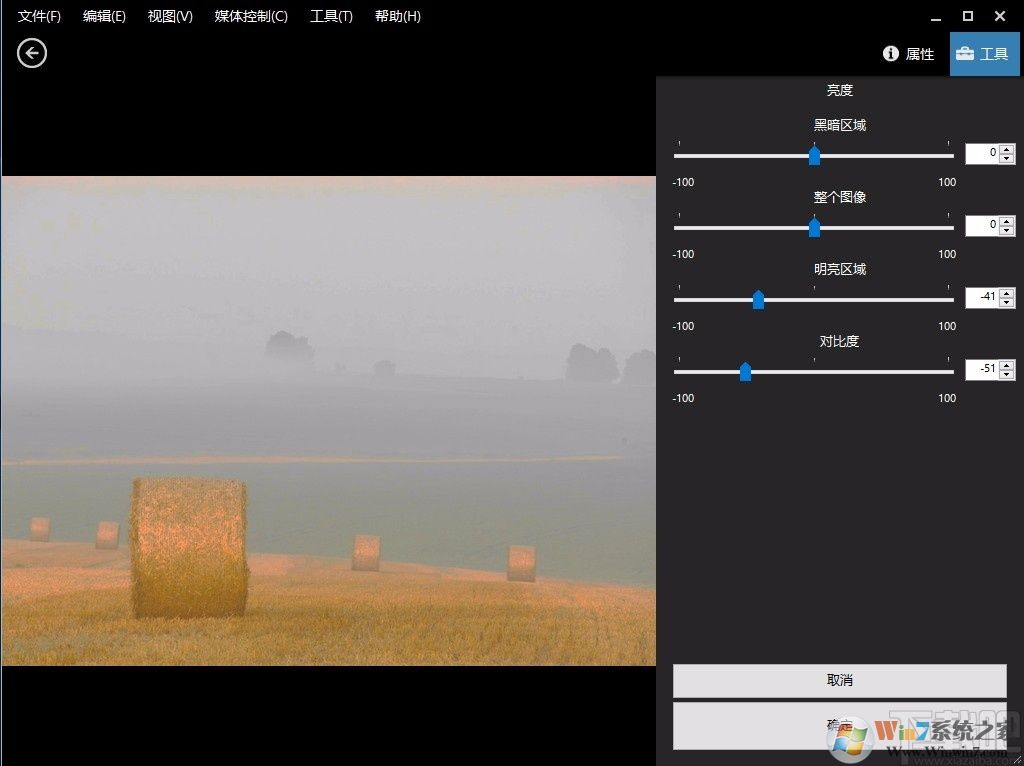Decrease 黑暗区域 value with down arrow

click(x=1006, y=159)
